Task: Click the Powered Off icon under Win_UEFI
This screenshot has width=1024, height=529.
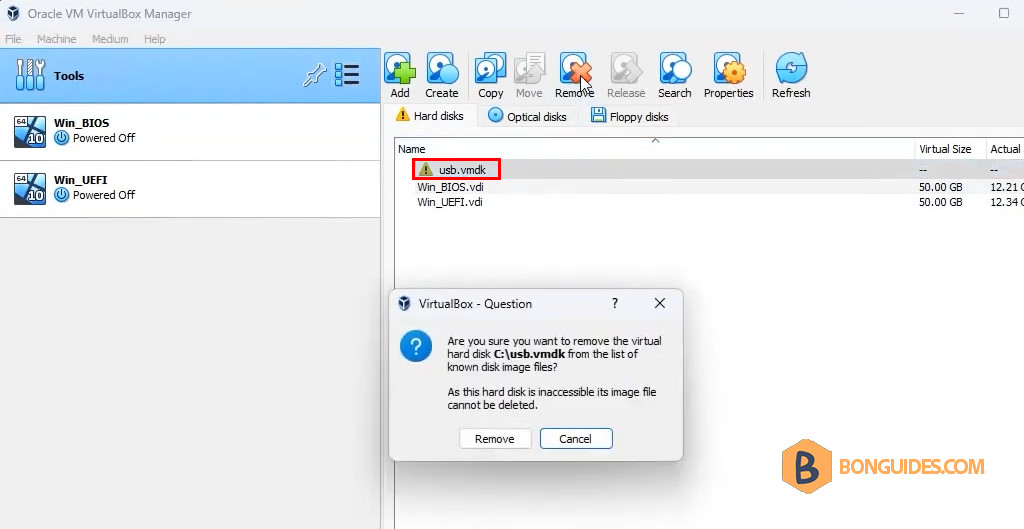Action: (x=61, y=195)
